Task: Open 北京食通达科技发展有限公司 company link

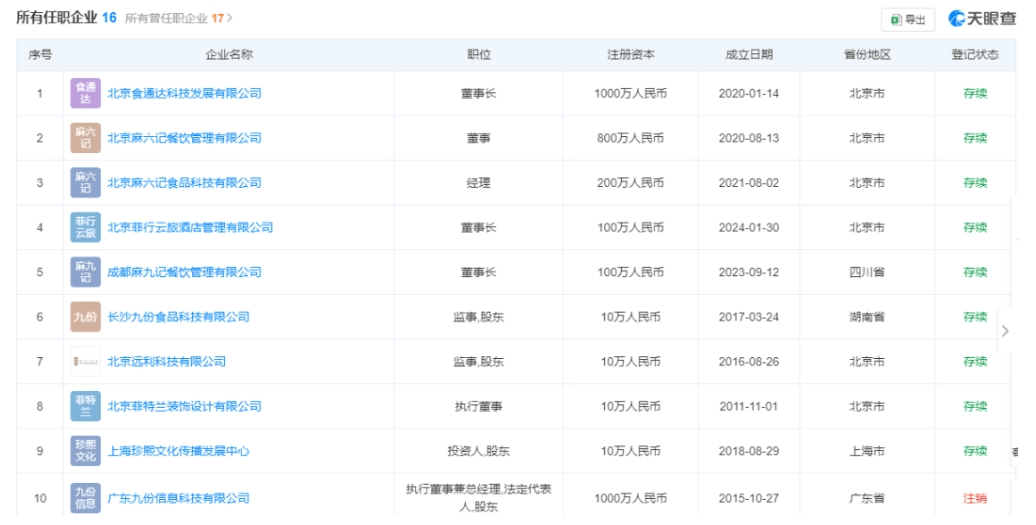Action: click(184, 93)
